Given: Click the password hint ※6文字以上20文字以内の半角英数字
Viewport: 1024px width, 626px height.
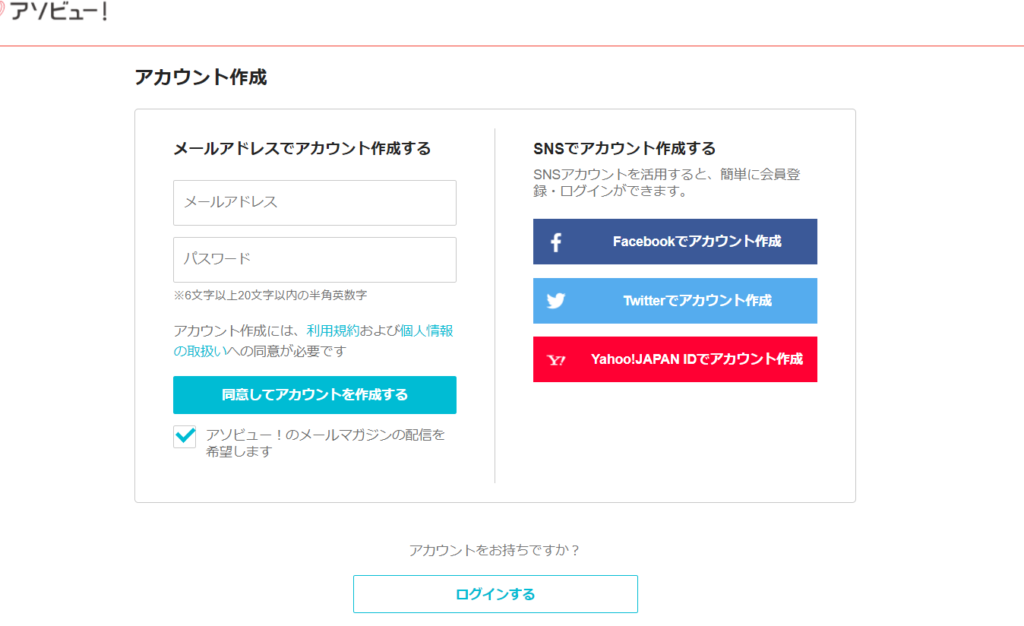Looking at the screenshot, I should click(270, 296).
